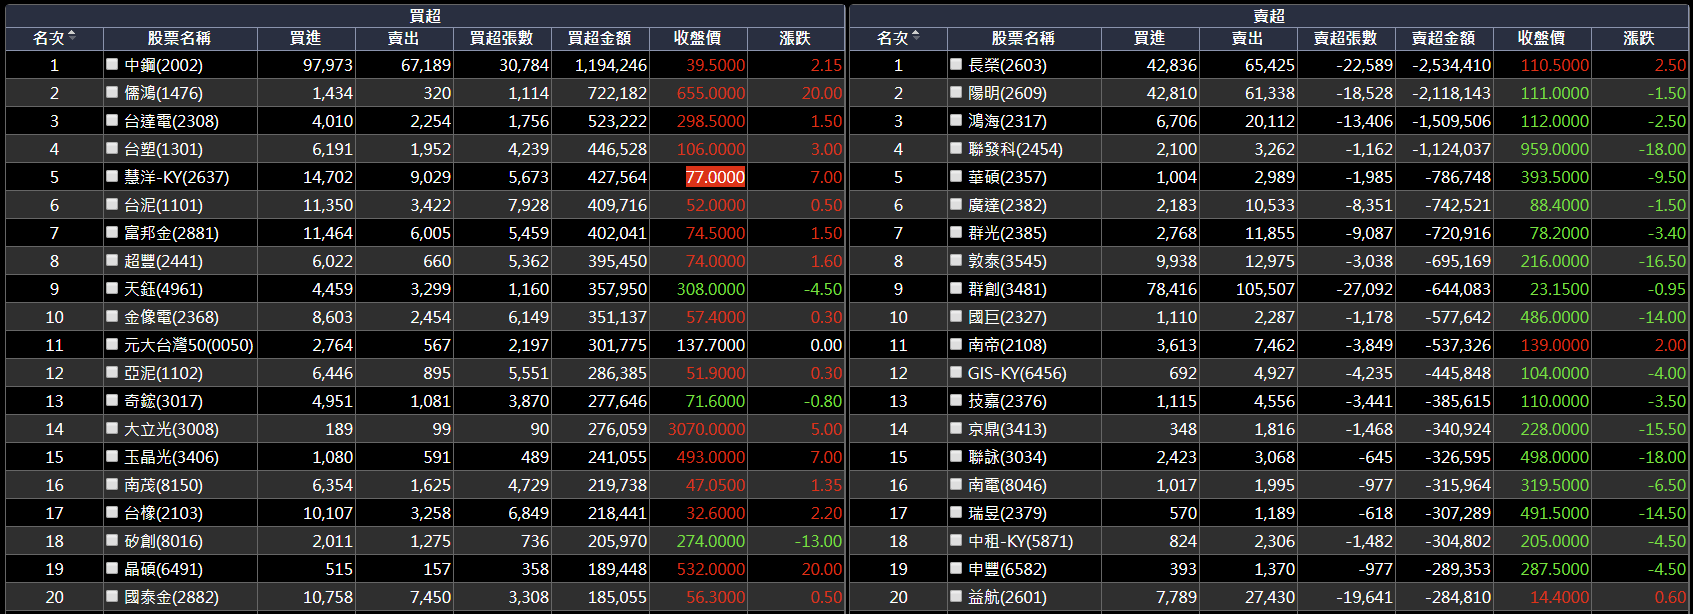Tick the checkbox for 儒鴻(1476)

[x=112, y=92]
